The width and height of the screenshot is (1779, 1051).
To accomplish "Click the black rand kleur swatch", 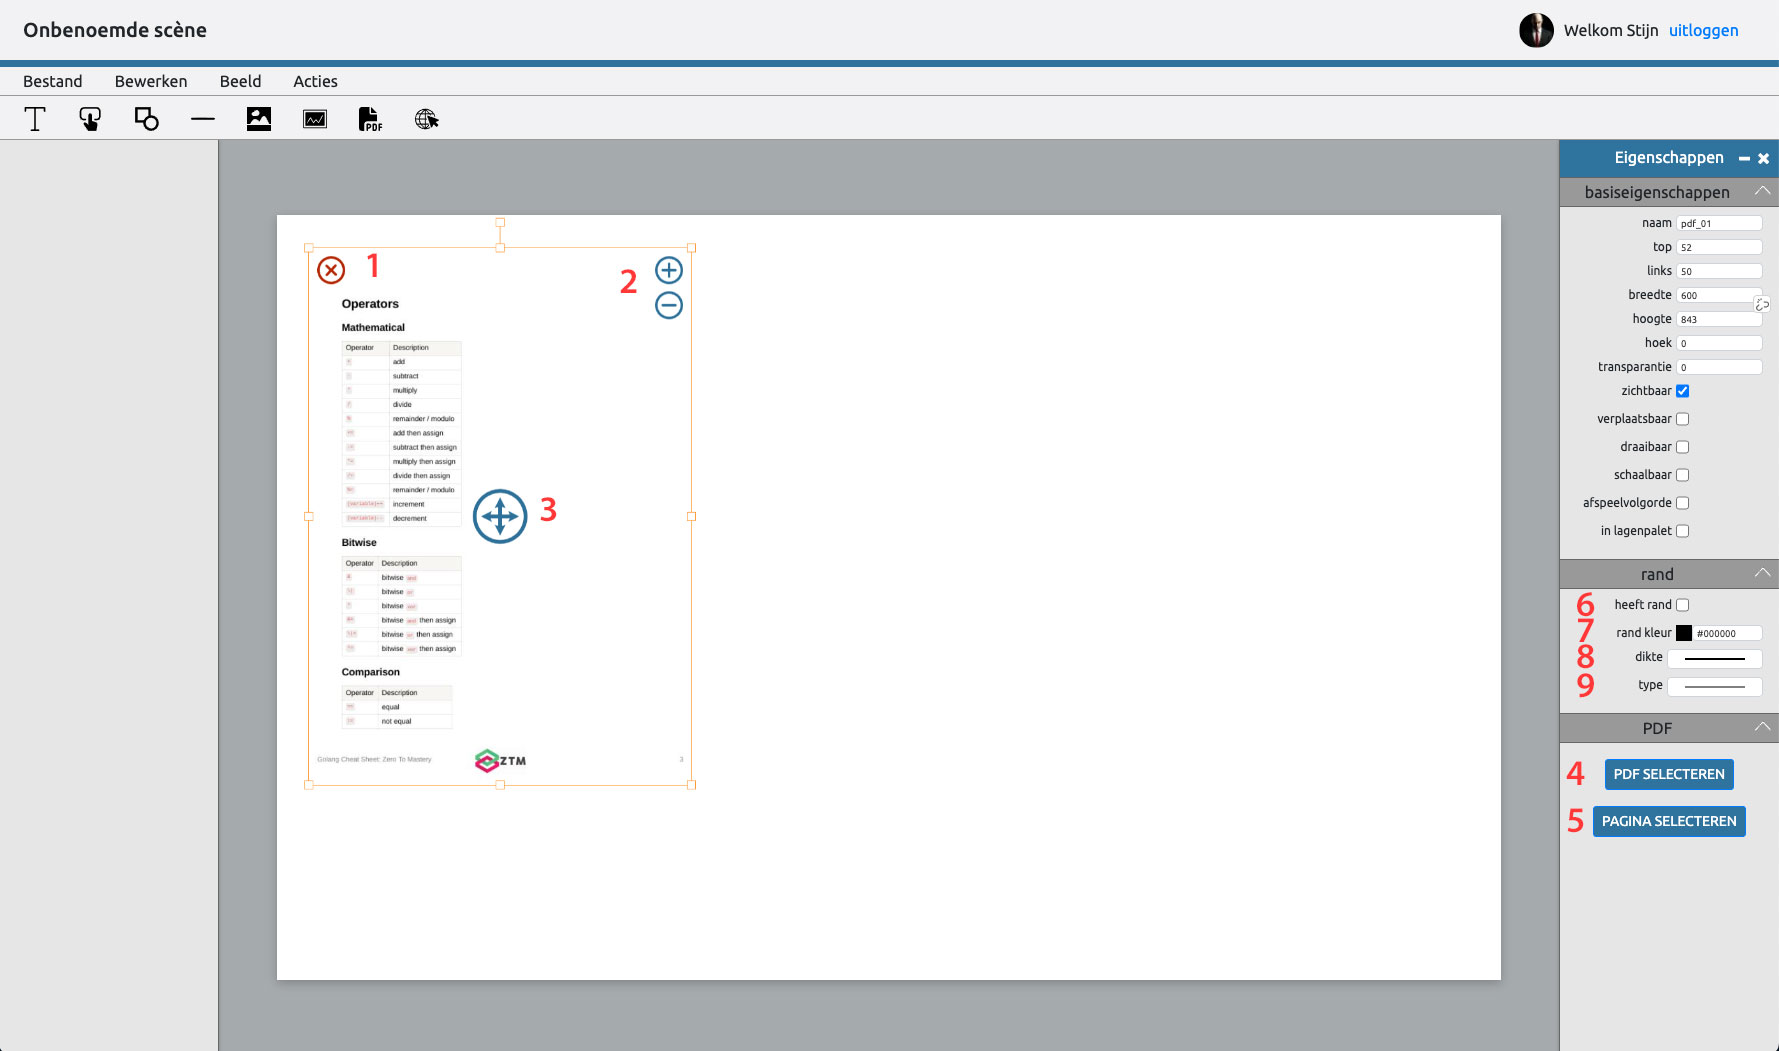I will (x=1684, y=633).
